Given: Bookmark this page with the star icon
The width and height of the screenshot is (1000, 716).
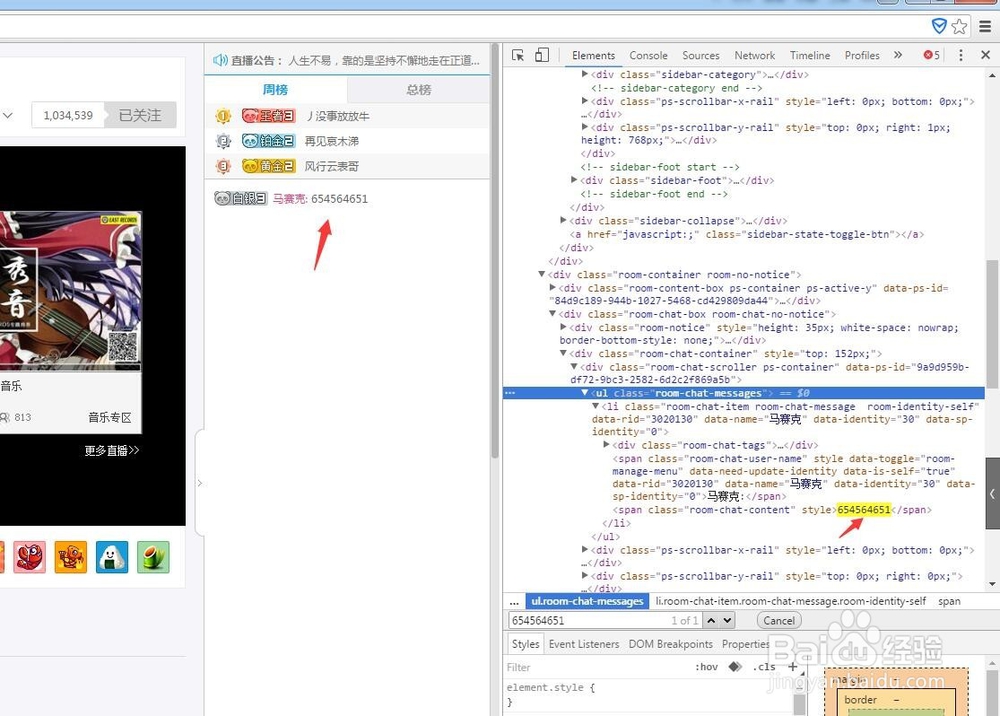Looking at the screenshot, I should tap(959, 26).
